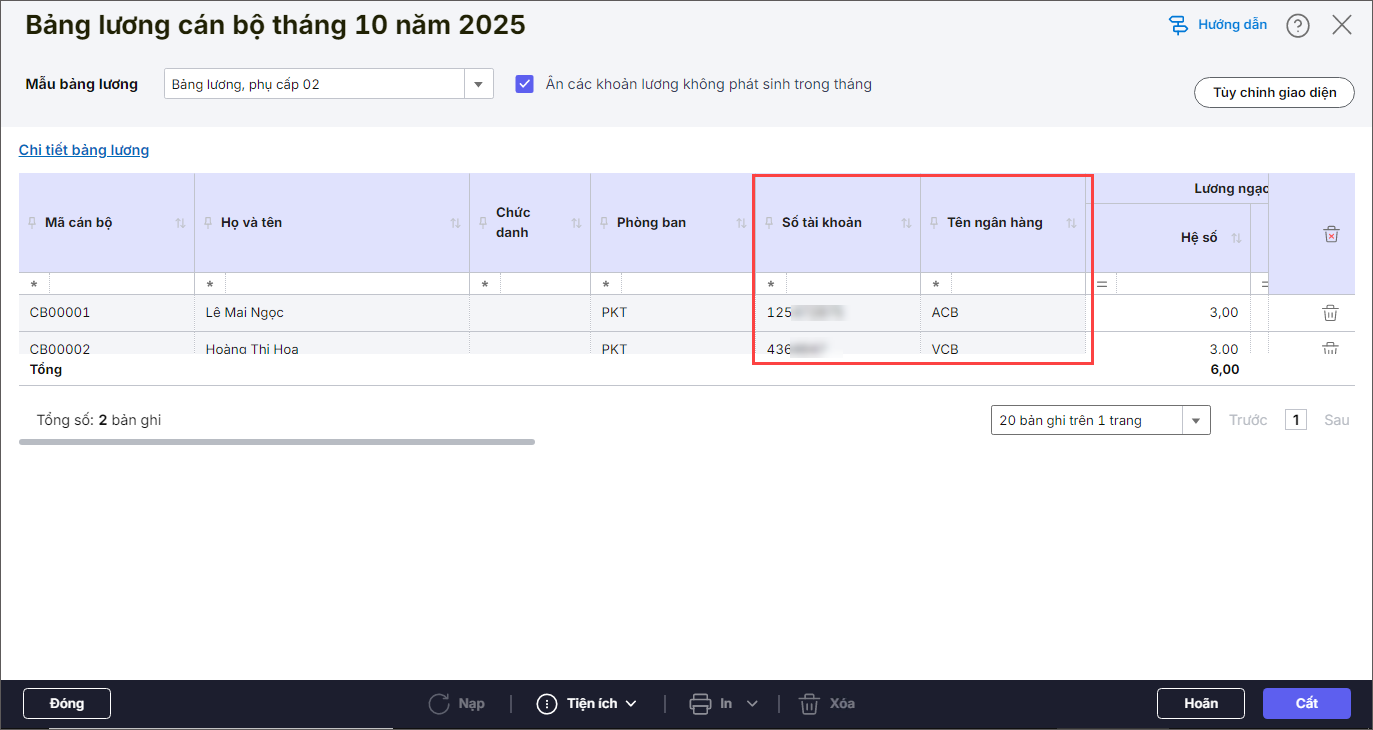Click the In printer icon

[700, 703]
